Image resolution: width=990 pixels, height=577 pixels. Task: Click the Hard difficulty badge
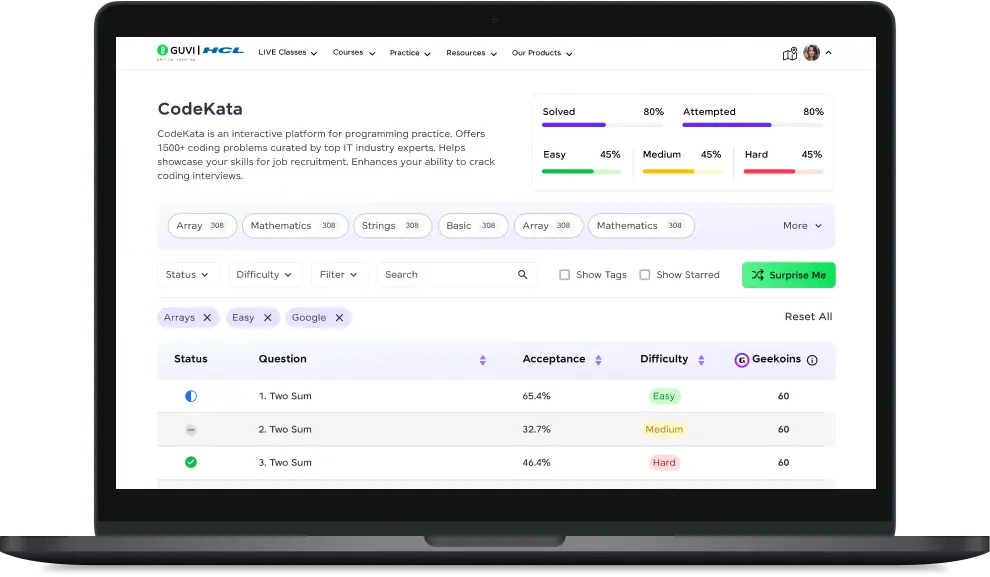coord(664,462)
